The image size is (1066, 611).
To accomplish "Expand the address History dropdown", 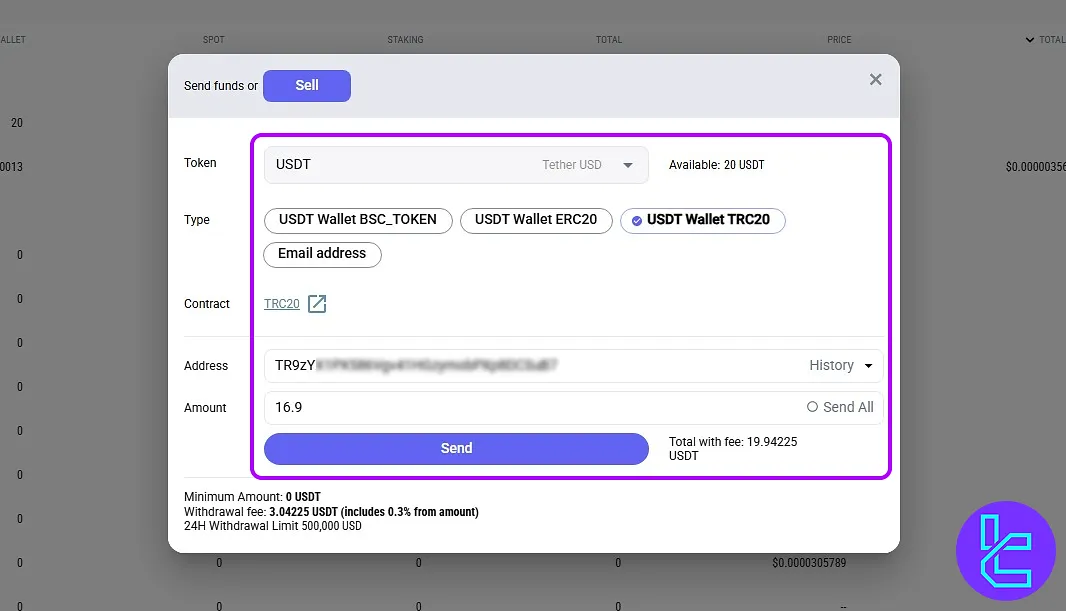I will [x=841, y=366].
